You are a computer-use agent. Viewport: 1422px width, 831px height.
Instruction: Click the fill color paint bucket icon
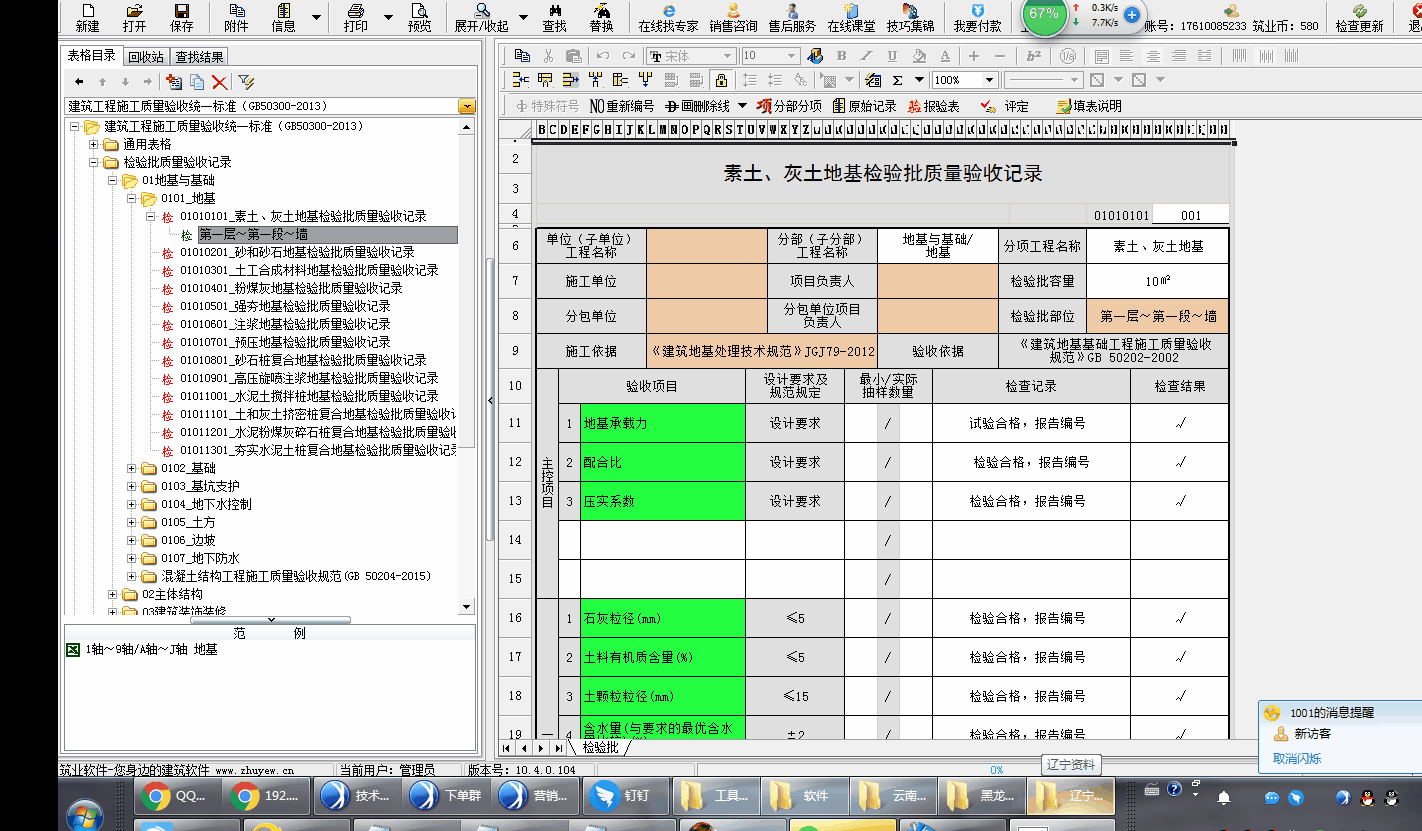click(x=919, y=56)
